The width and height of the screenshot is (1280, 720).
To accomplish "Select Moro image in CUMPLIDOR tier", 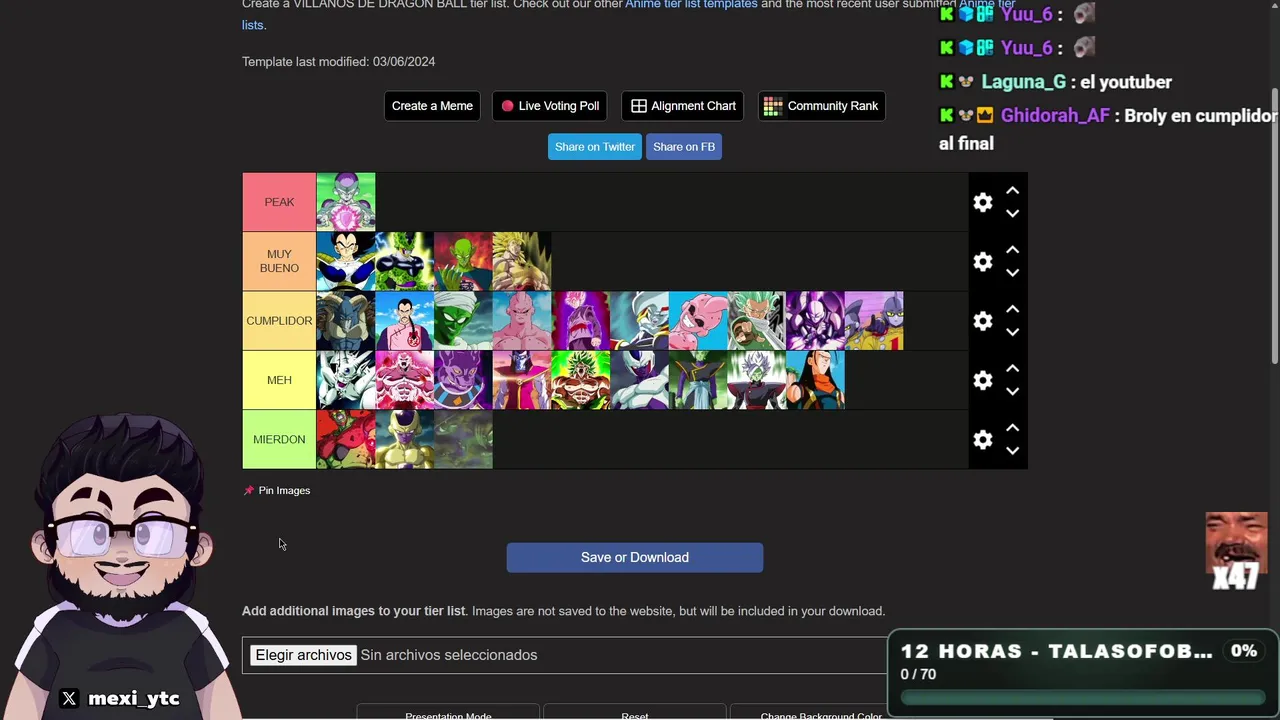I will [x=346, y=320].
